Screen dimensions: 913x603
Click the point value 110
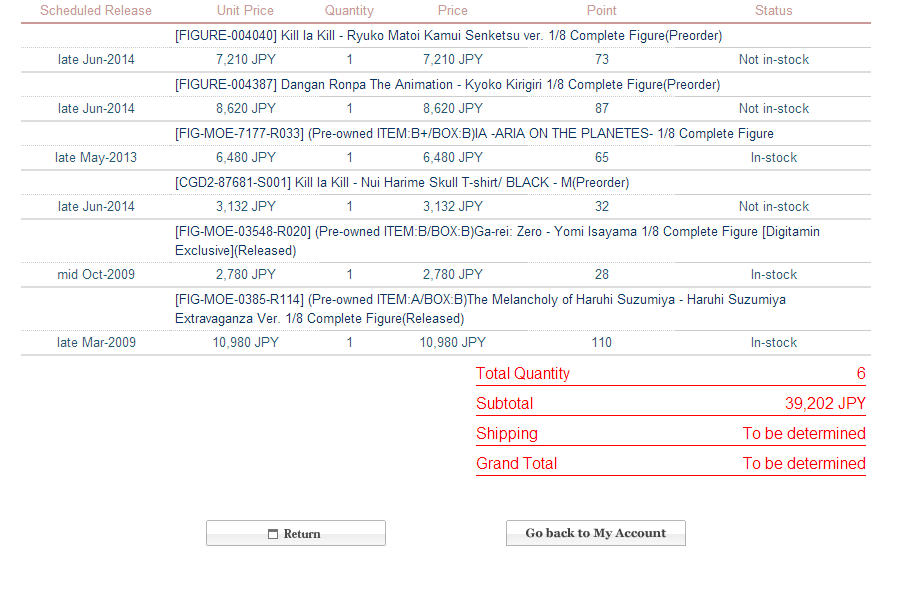[x=601, y=342]
